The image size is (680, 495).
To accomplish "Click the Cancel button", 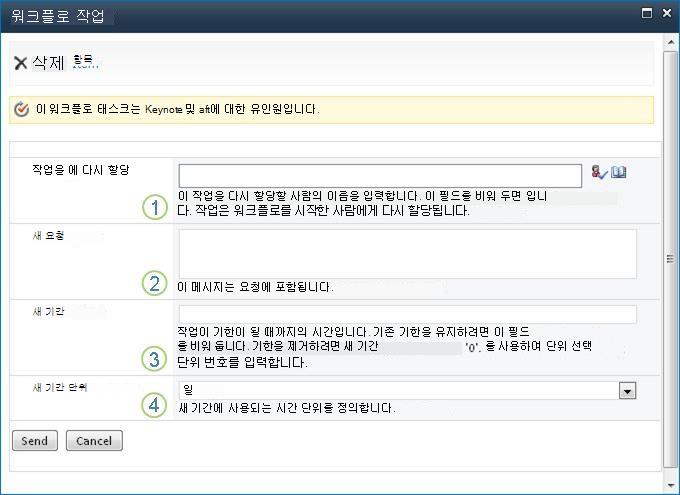I will (94, 441).
